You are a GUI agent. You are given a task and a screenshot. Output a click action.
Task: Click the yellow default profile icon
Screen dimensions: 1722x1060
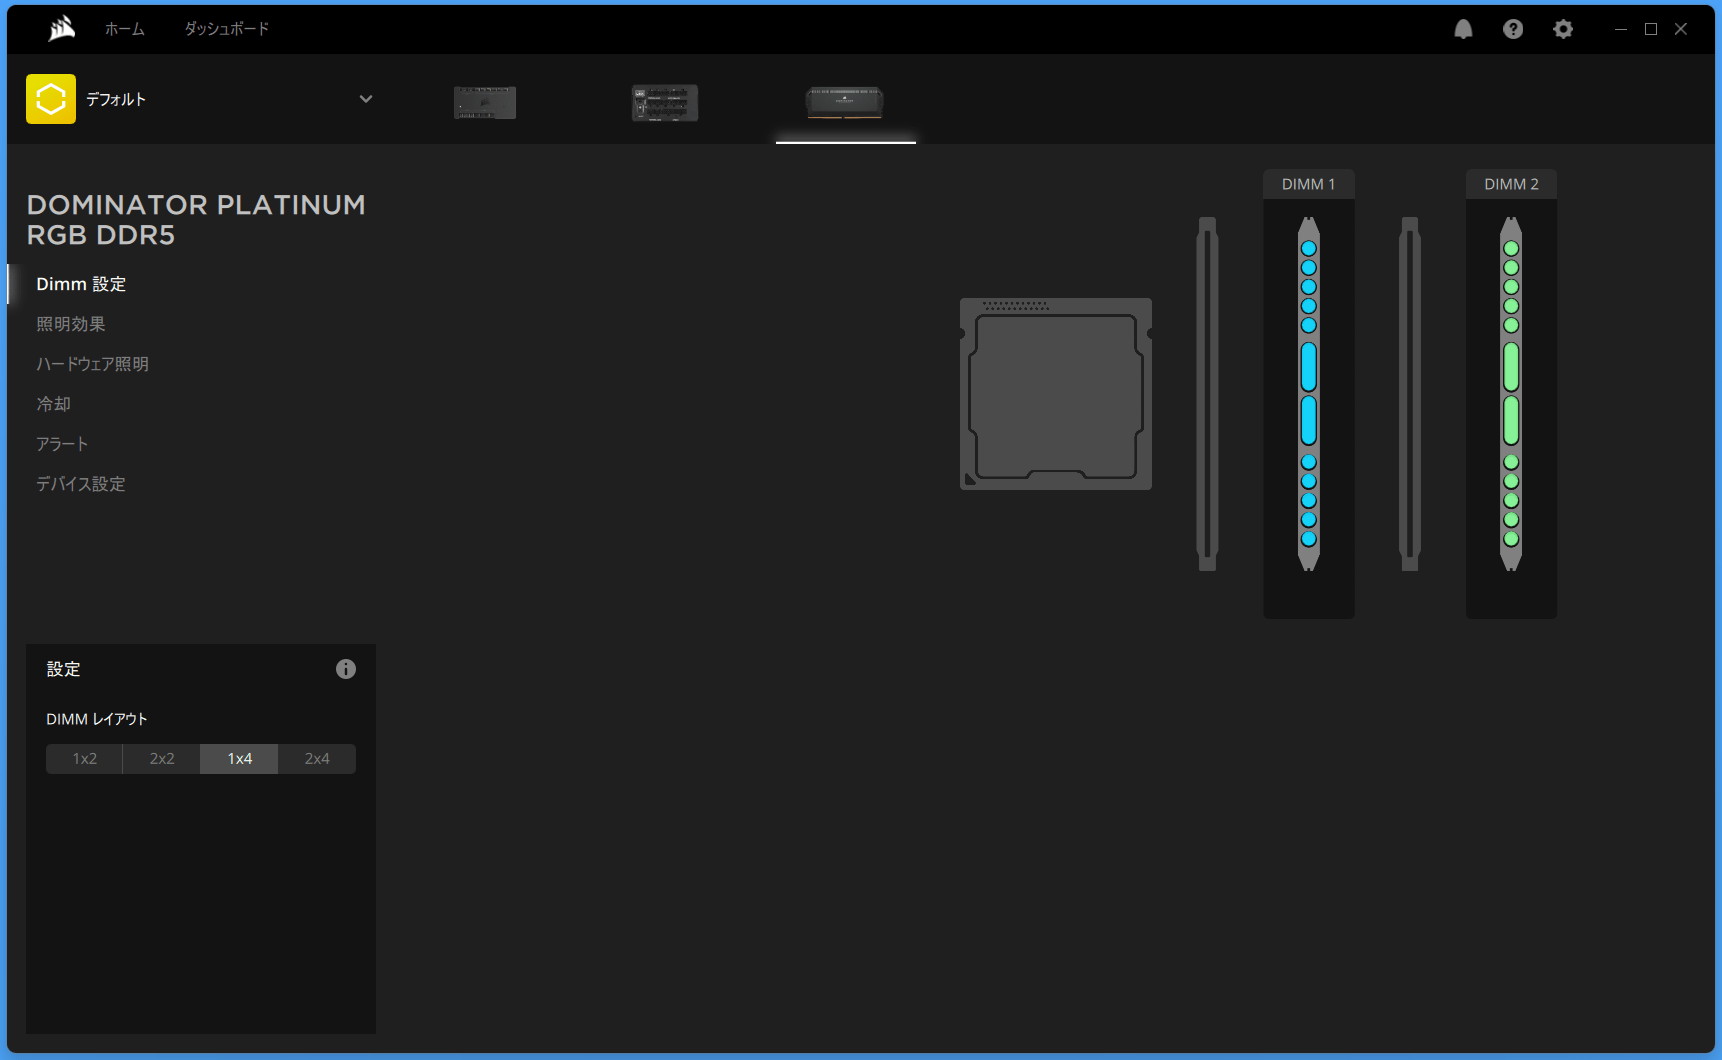(x=51, y=99)
